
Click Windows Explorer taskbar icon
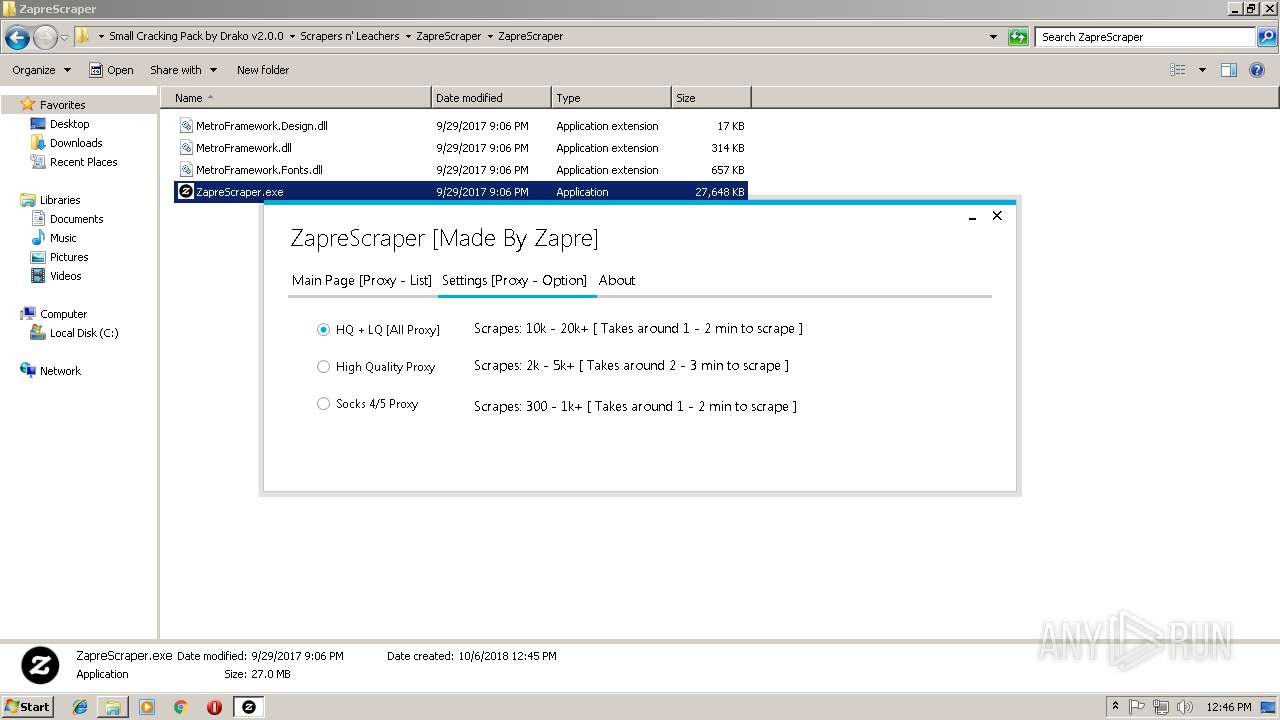(x=113, y=707)
